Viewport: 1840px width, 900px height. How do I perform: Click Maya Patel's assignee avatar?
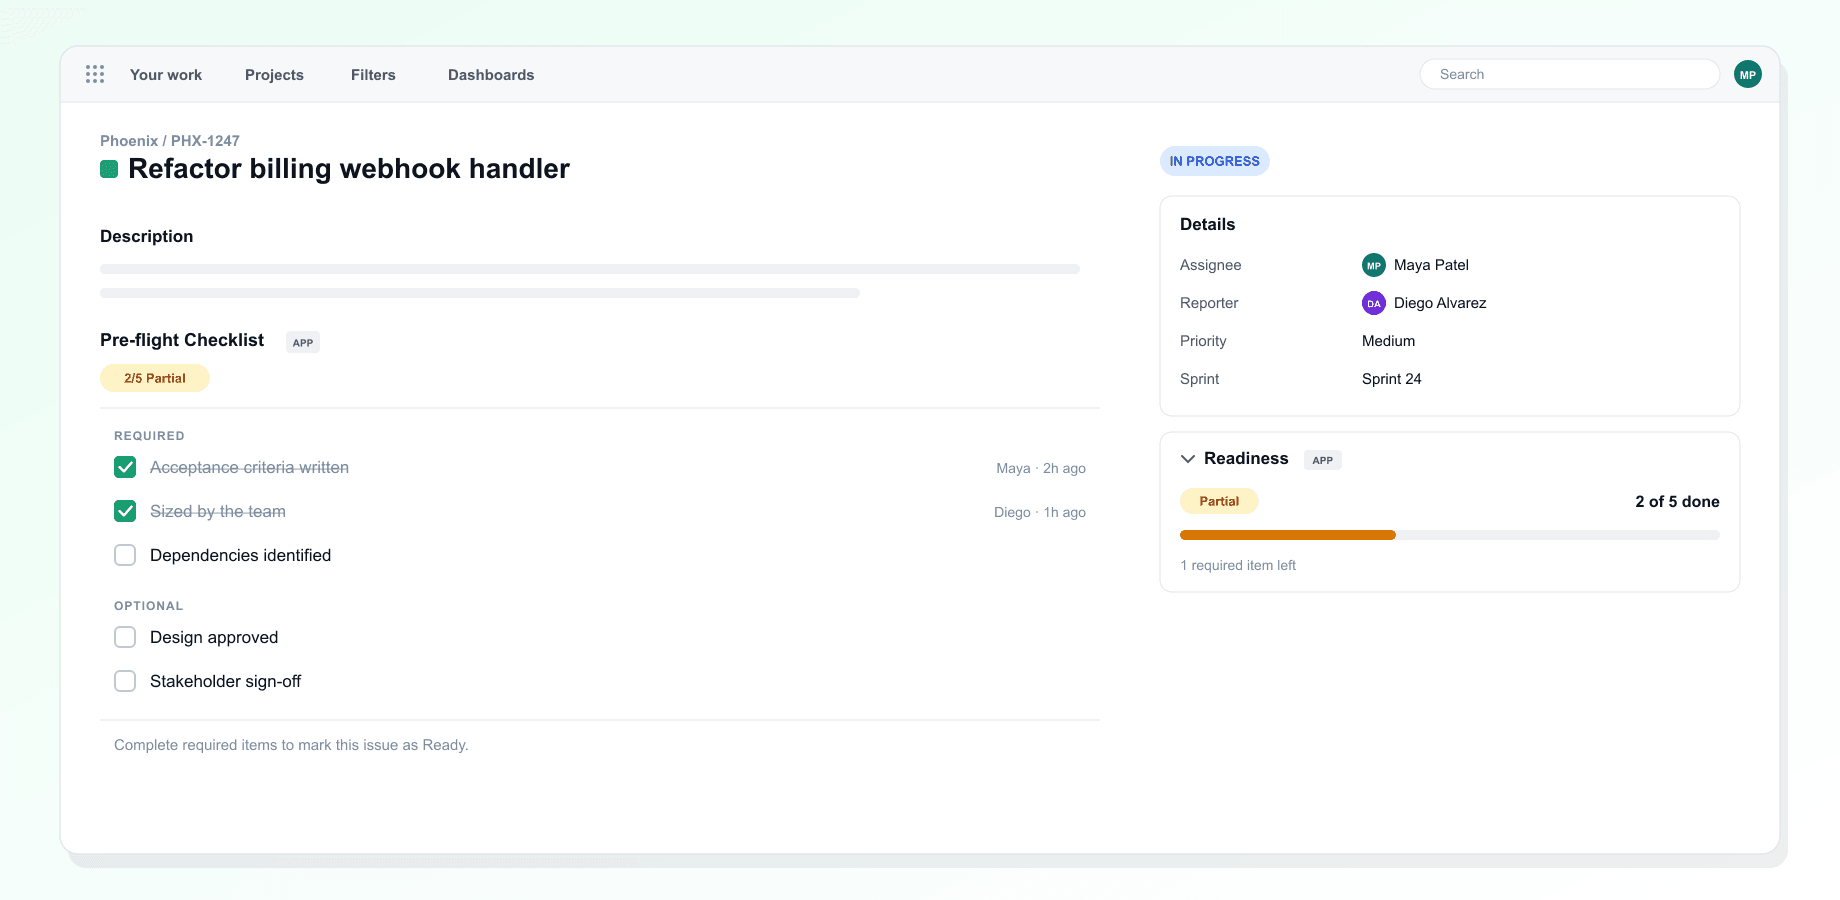[x=1374, y=265]
